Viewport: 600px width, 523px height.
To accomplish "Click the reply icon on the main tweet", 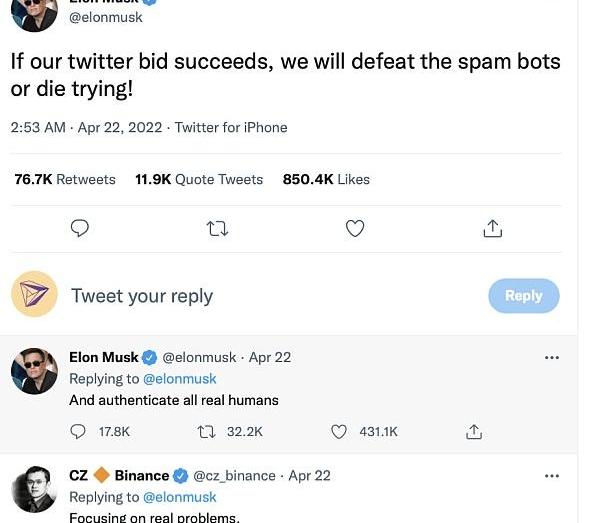I will (80, 229).
